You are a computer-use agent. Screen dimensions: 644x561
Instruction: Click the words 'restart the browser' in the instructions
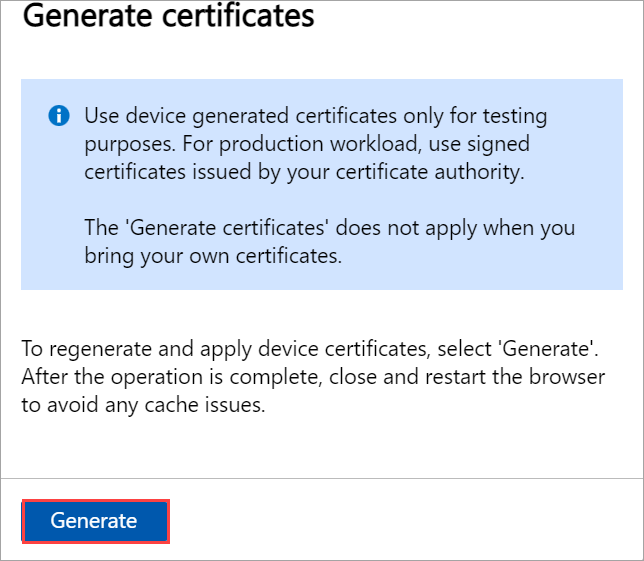coord(540,380)
